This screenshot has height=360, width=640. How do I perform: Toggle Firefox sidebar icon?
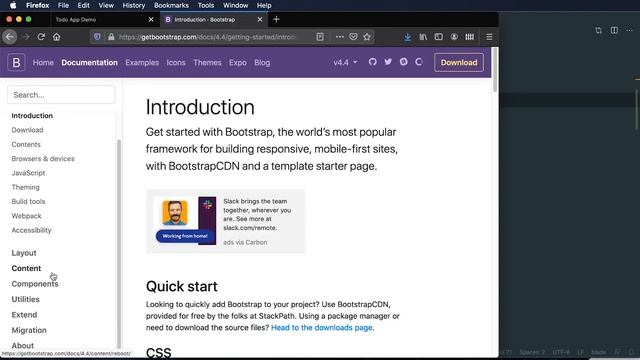coord(439,37)
